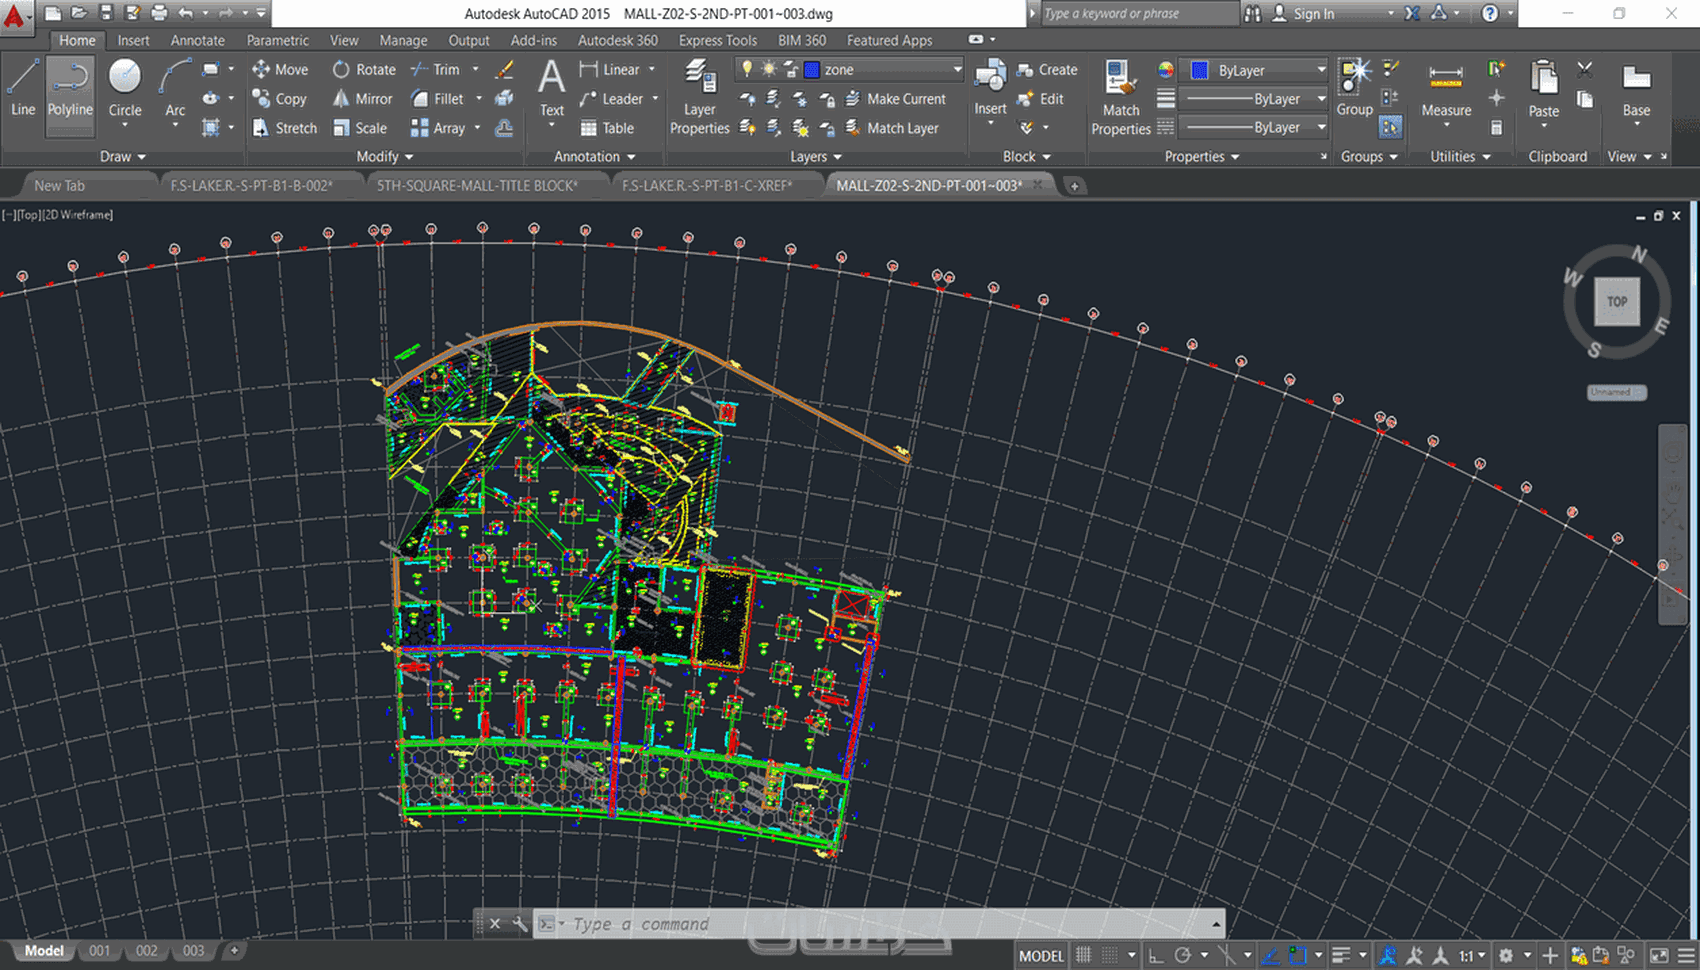Open the zone layer dropdown

956,70
